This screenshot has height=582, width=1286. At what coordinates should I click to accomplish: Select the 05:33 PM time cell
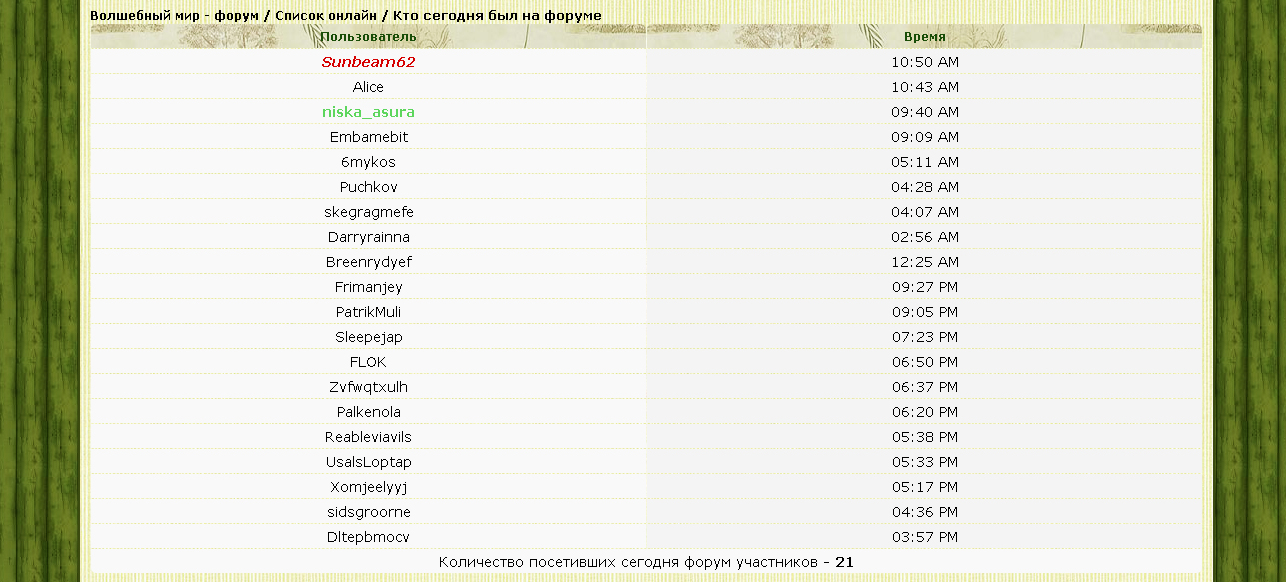pos(924,462)
